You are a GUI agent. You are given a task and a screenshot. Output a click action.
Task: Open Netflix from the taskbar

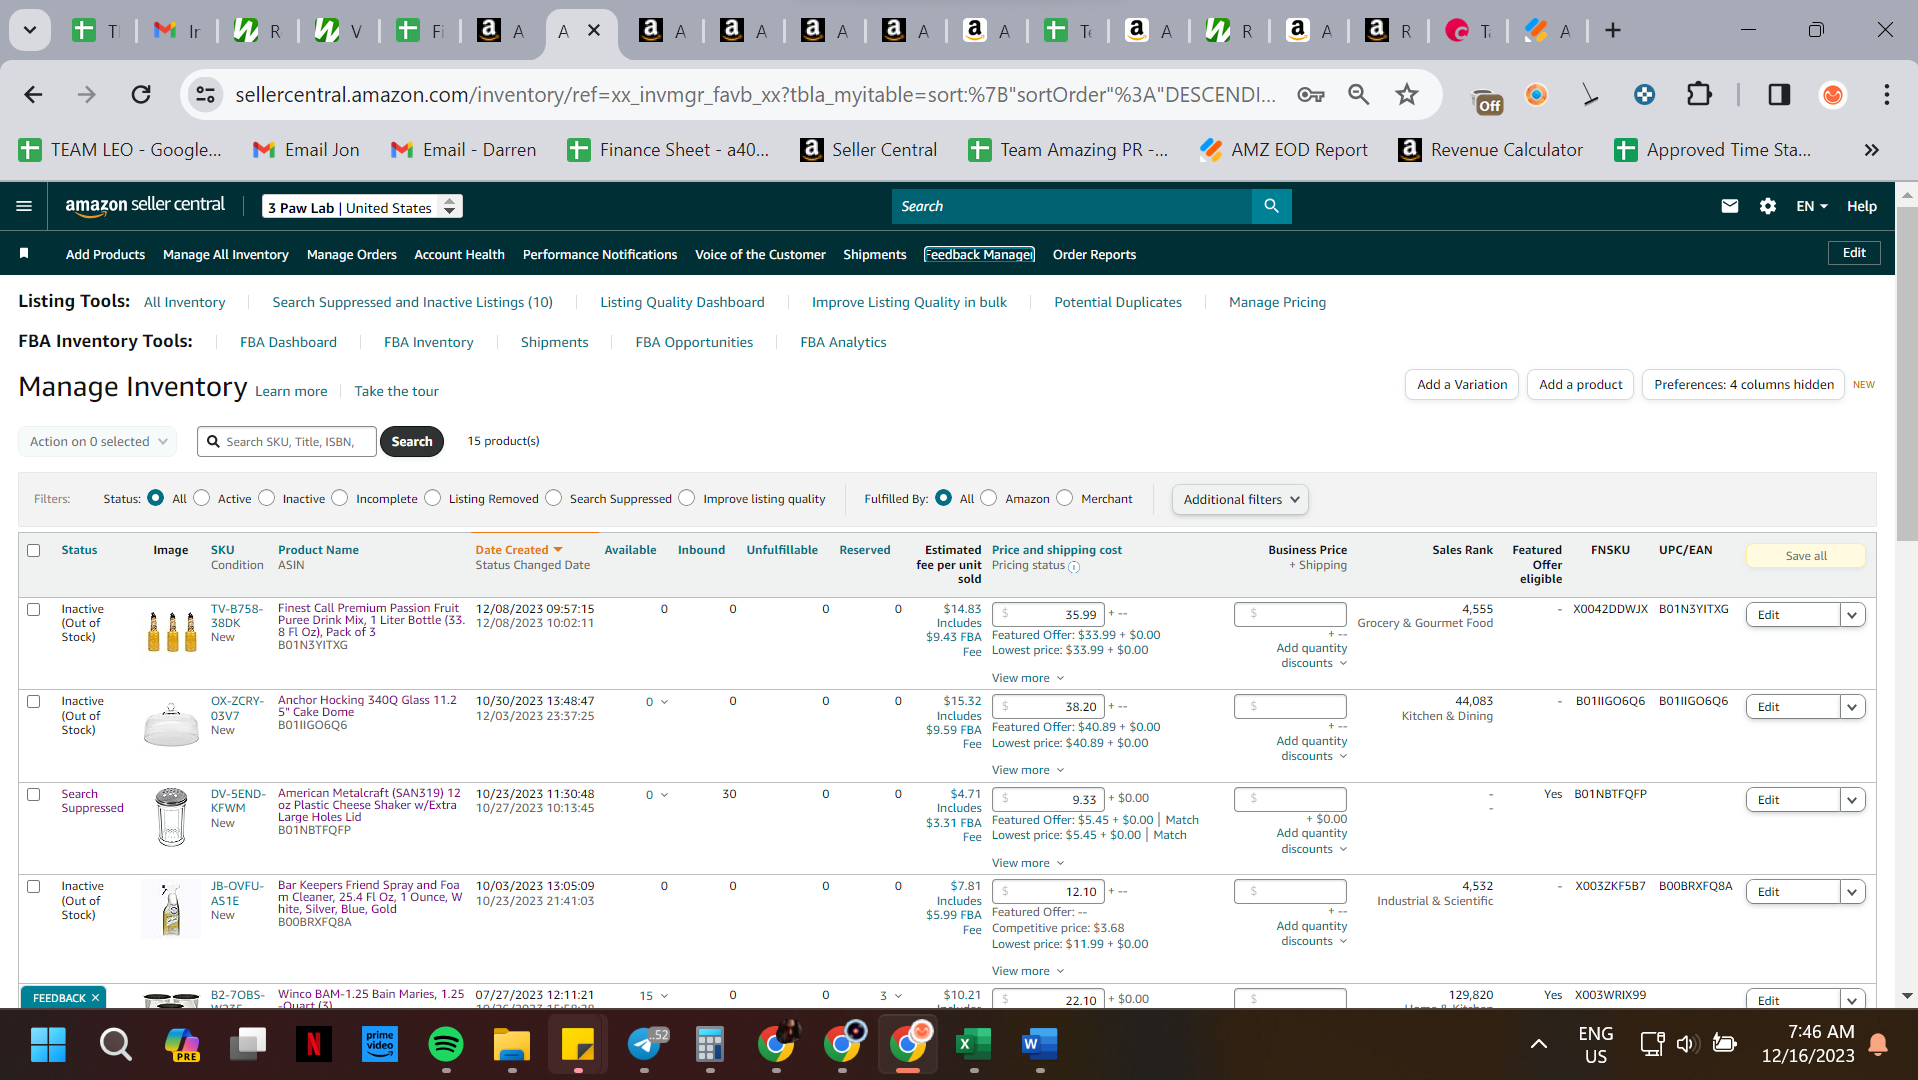click(x=313, y=1045)
